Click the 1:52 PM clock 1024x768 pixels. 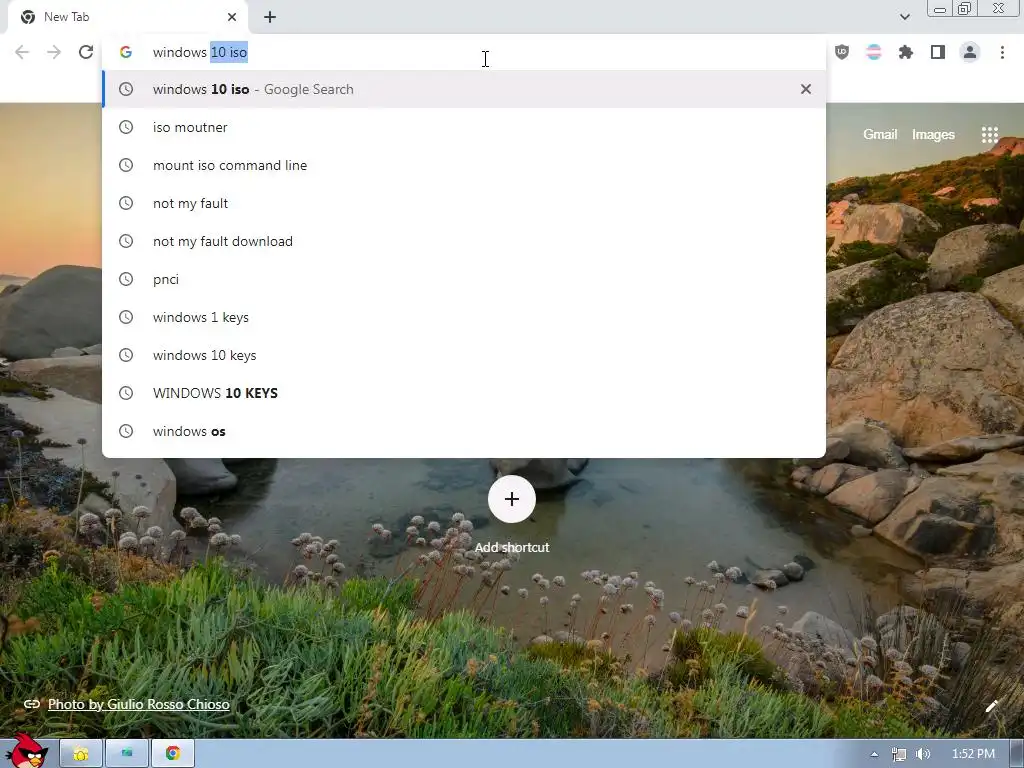coord(973,754)
